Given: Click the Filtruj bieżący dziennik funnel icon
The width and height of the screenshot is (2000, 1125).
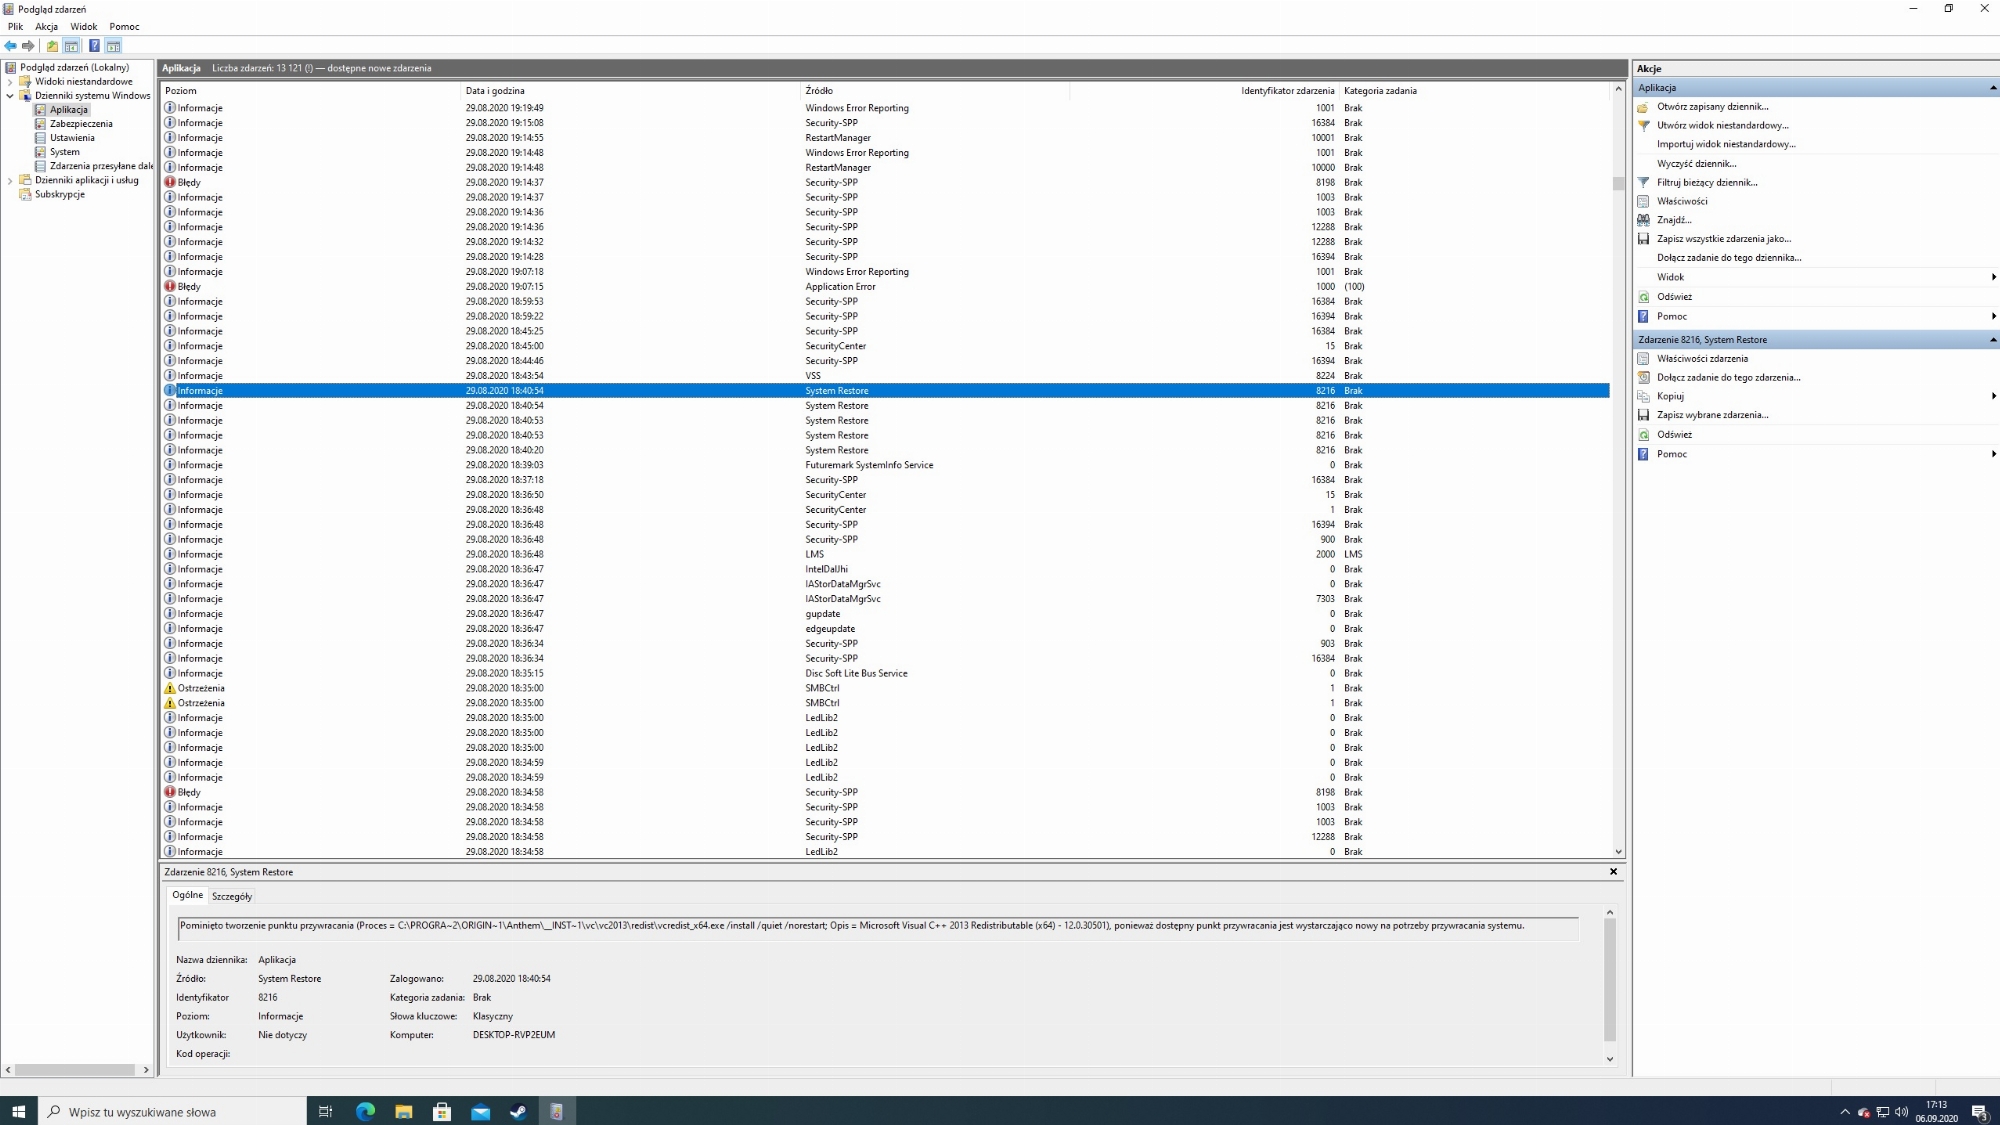Looking at the screenshot, I should click(1643, 182).
